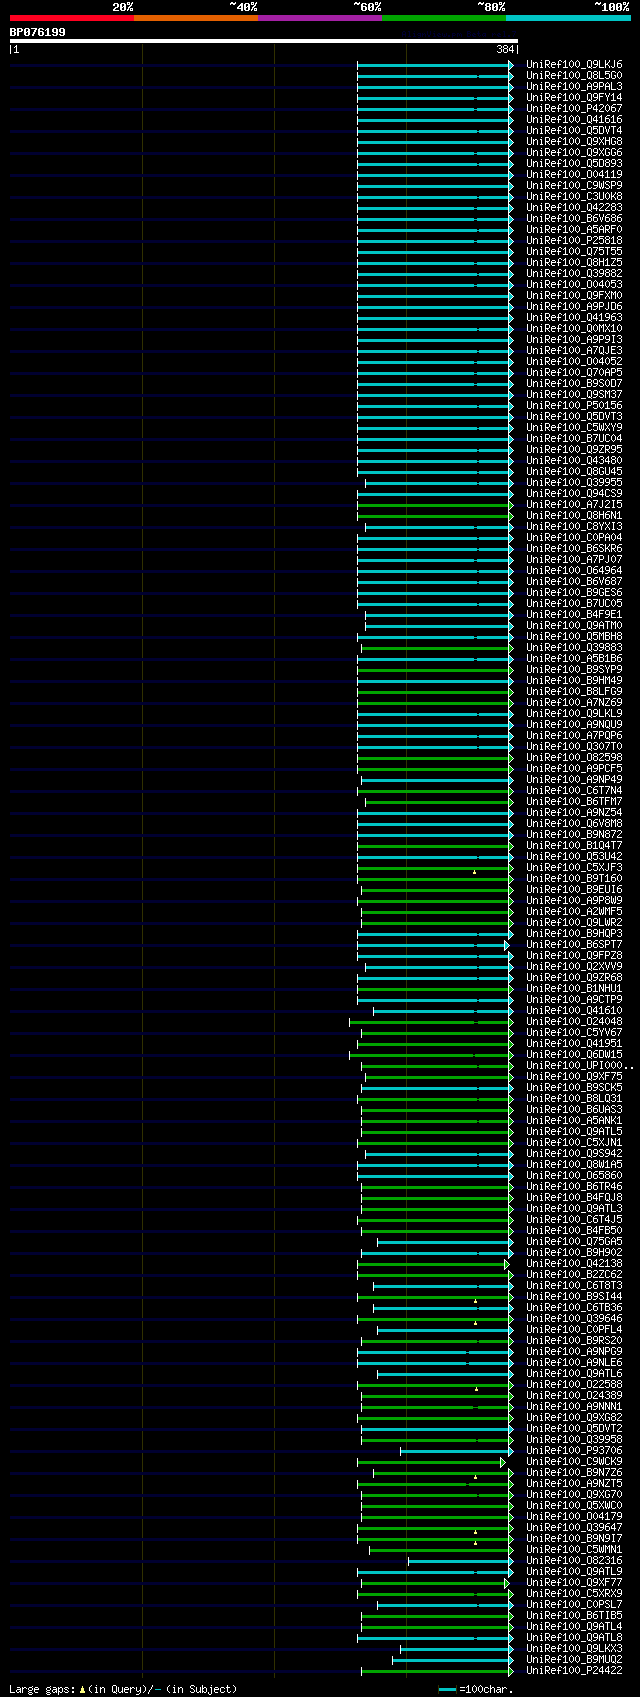Click the label UniRef100_A9NLE6
Viewport: 640px width, 1697px height.
coord(574,1362)
